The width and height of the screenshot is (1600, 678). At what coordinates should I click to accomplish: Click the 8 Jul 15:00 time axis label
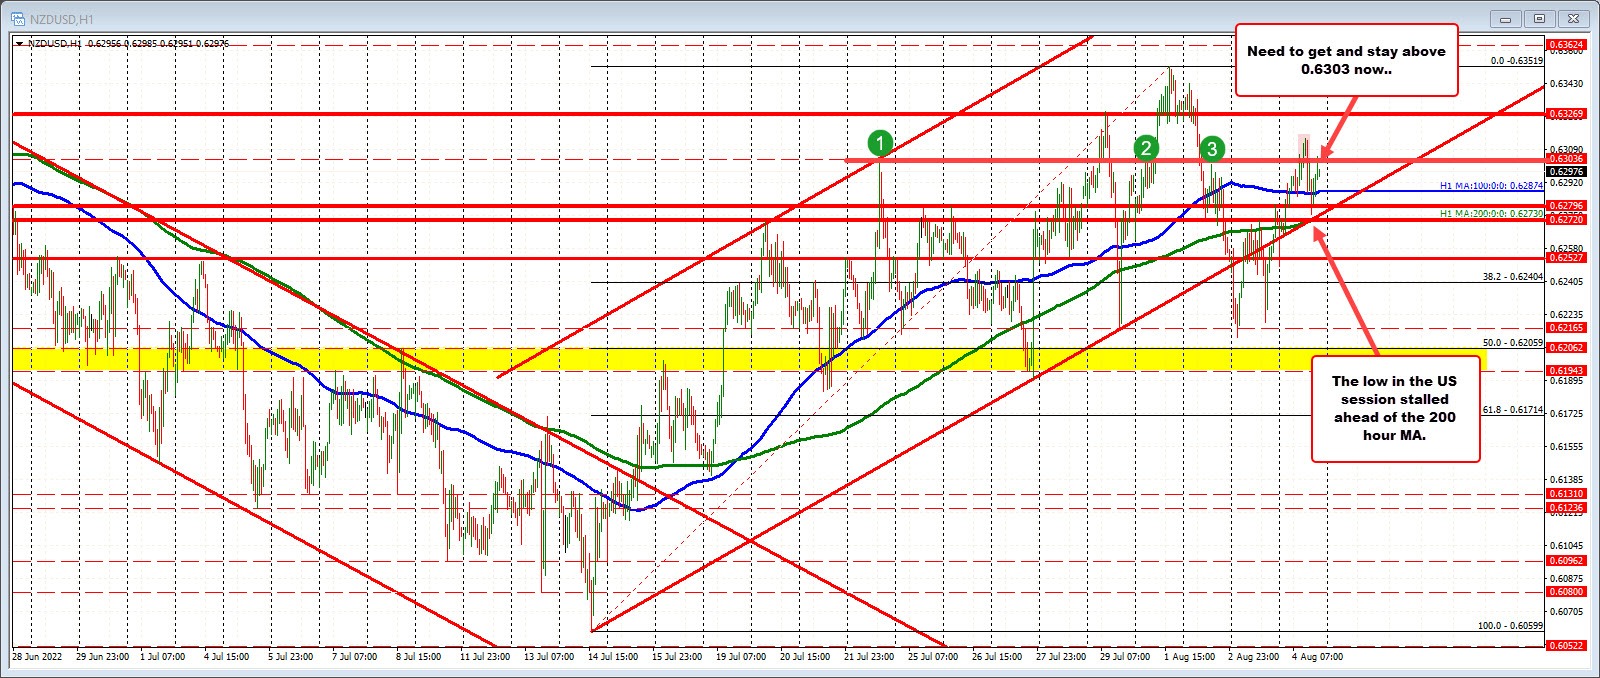(x=418, y=658)
